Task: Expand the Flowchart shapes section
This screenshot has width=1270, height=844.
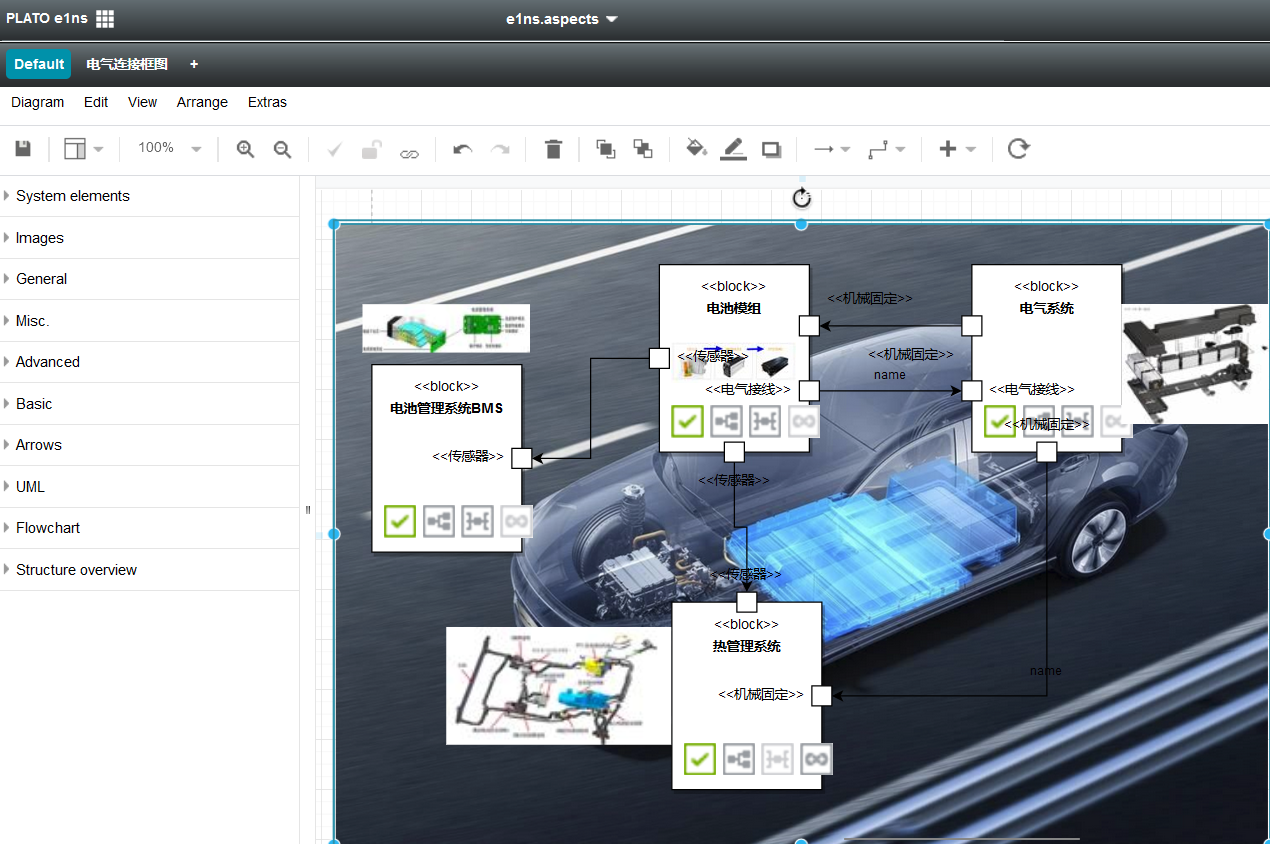Action: 48,528
